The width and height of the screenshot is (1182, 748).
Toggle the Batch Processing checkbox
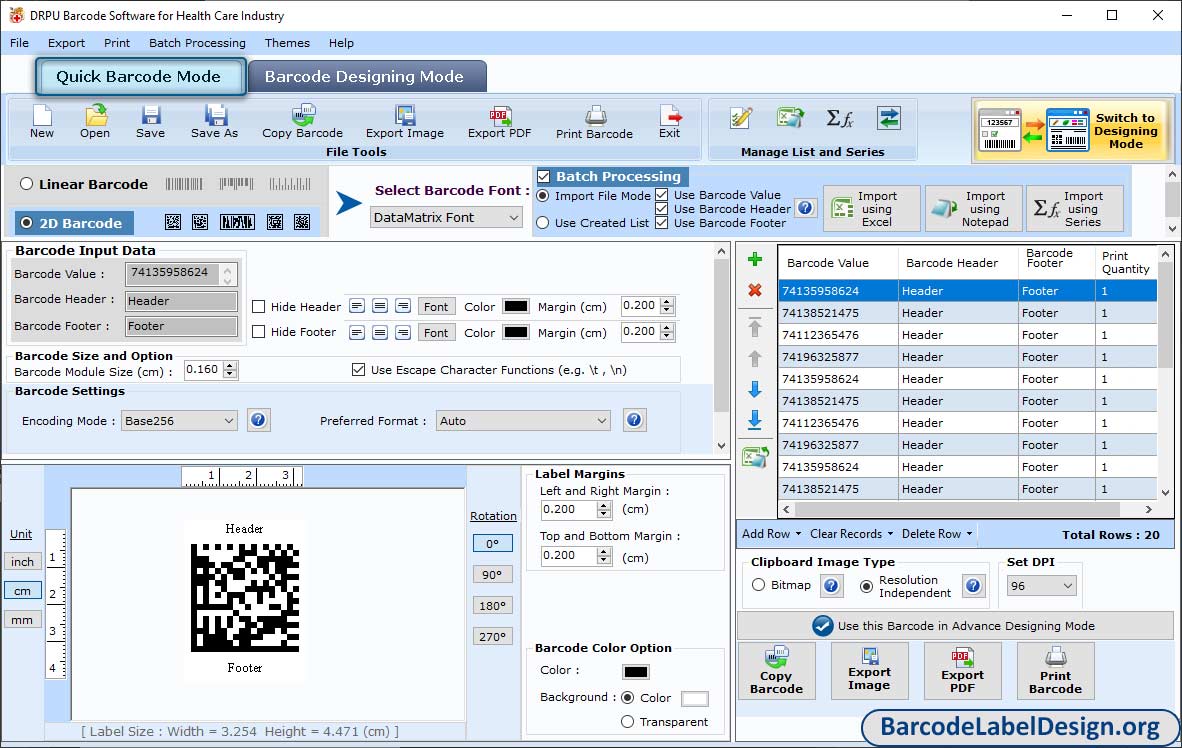click(544, 176)
